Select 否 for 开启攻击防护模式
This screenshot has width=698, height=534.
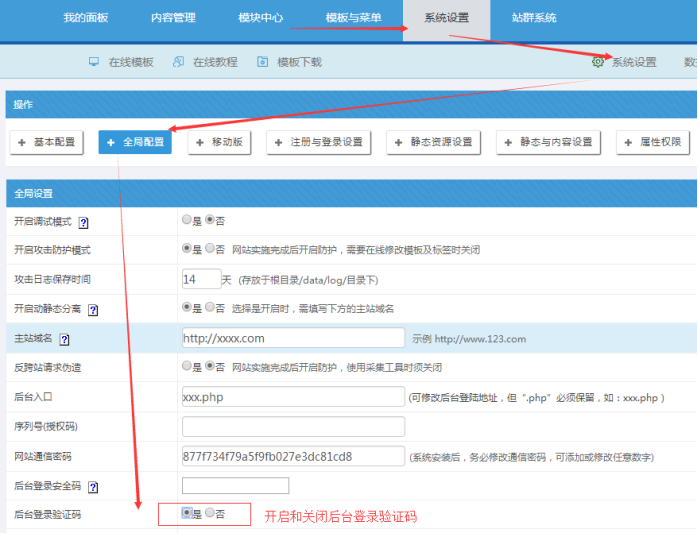(x=210, y=249)
